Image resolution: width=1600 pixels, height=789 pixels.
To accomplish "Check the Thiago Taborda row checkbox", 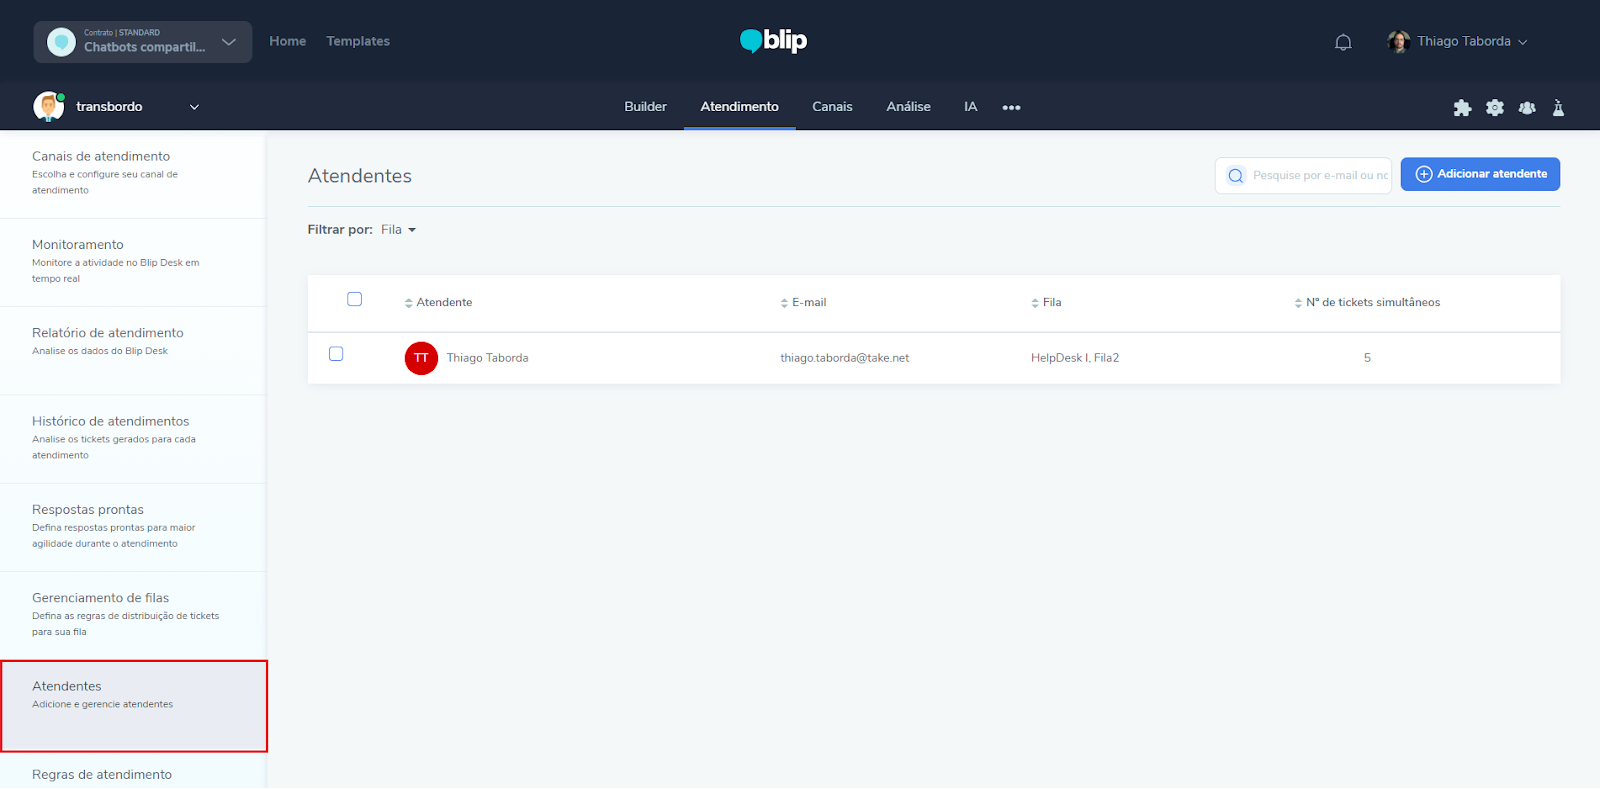I will [336, 354].
